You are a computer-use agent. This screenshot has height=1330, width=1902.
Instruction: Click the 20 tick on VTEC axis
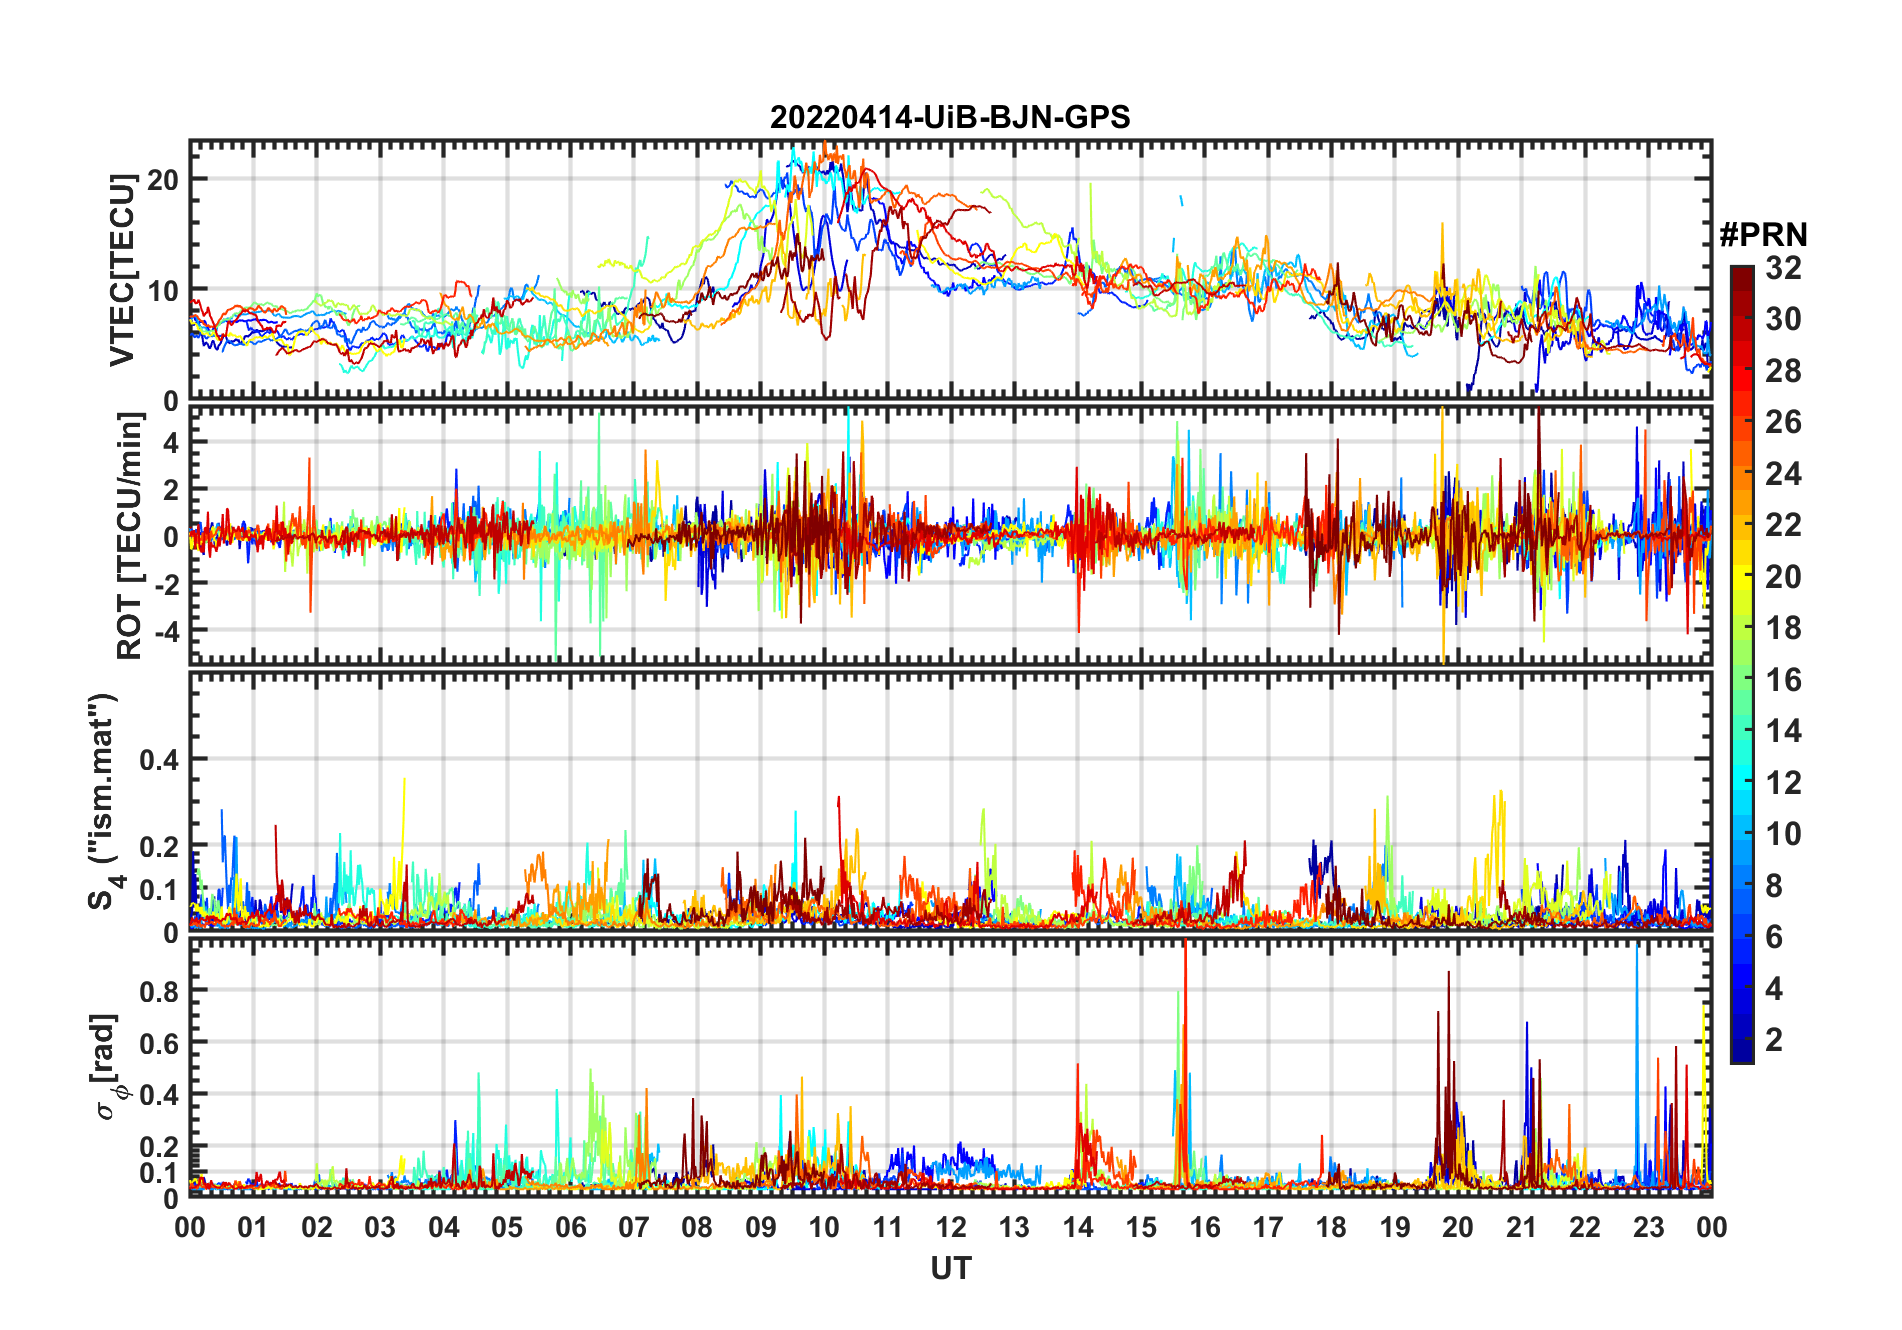[x=163, y=180]
